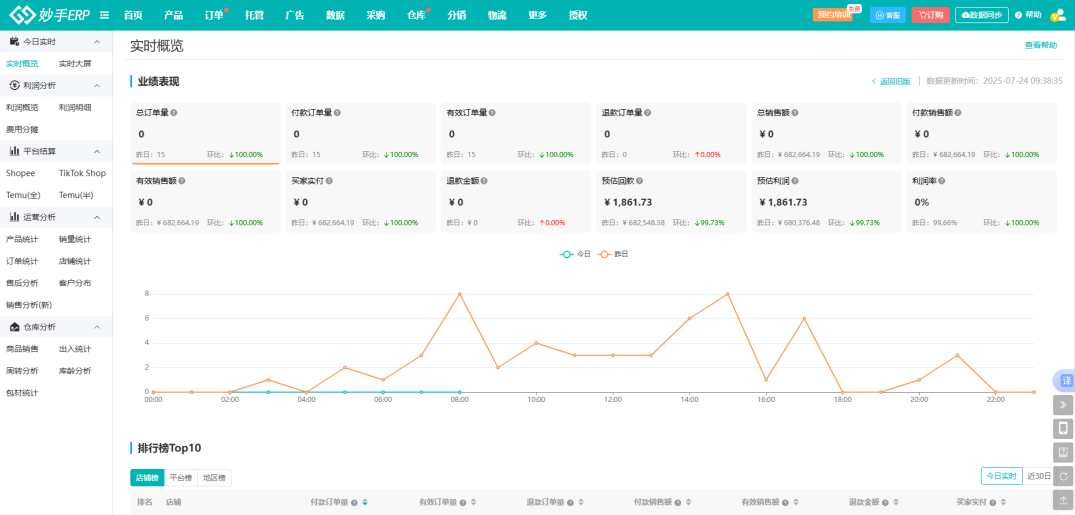Click 昨日 data point at 08:00
Screen dimensions: 1075x515
point(459,294)
